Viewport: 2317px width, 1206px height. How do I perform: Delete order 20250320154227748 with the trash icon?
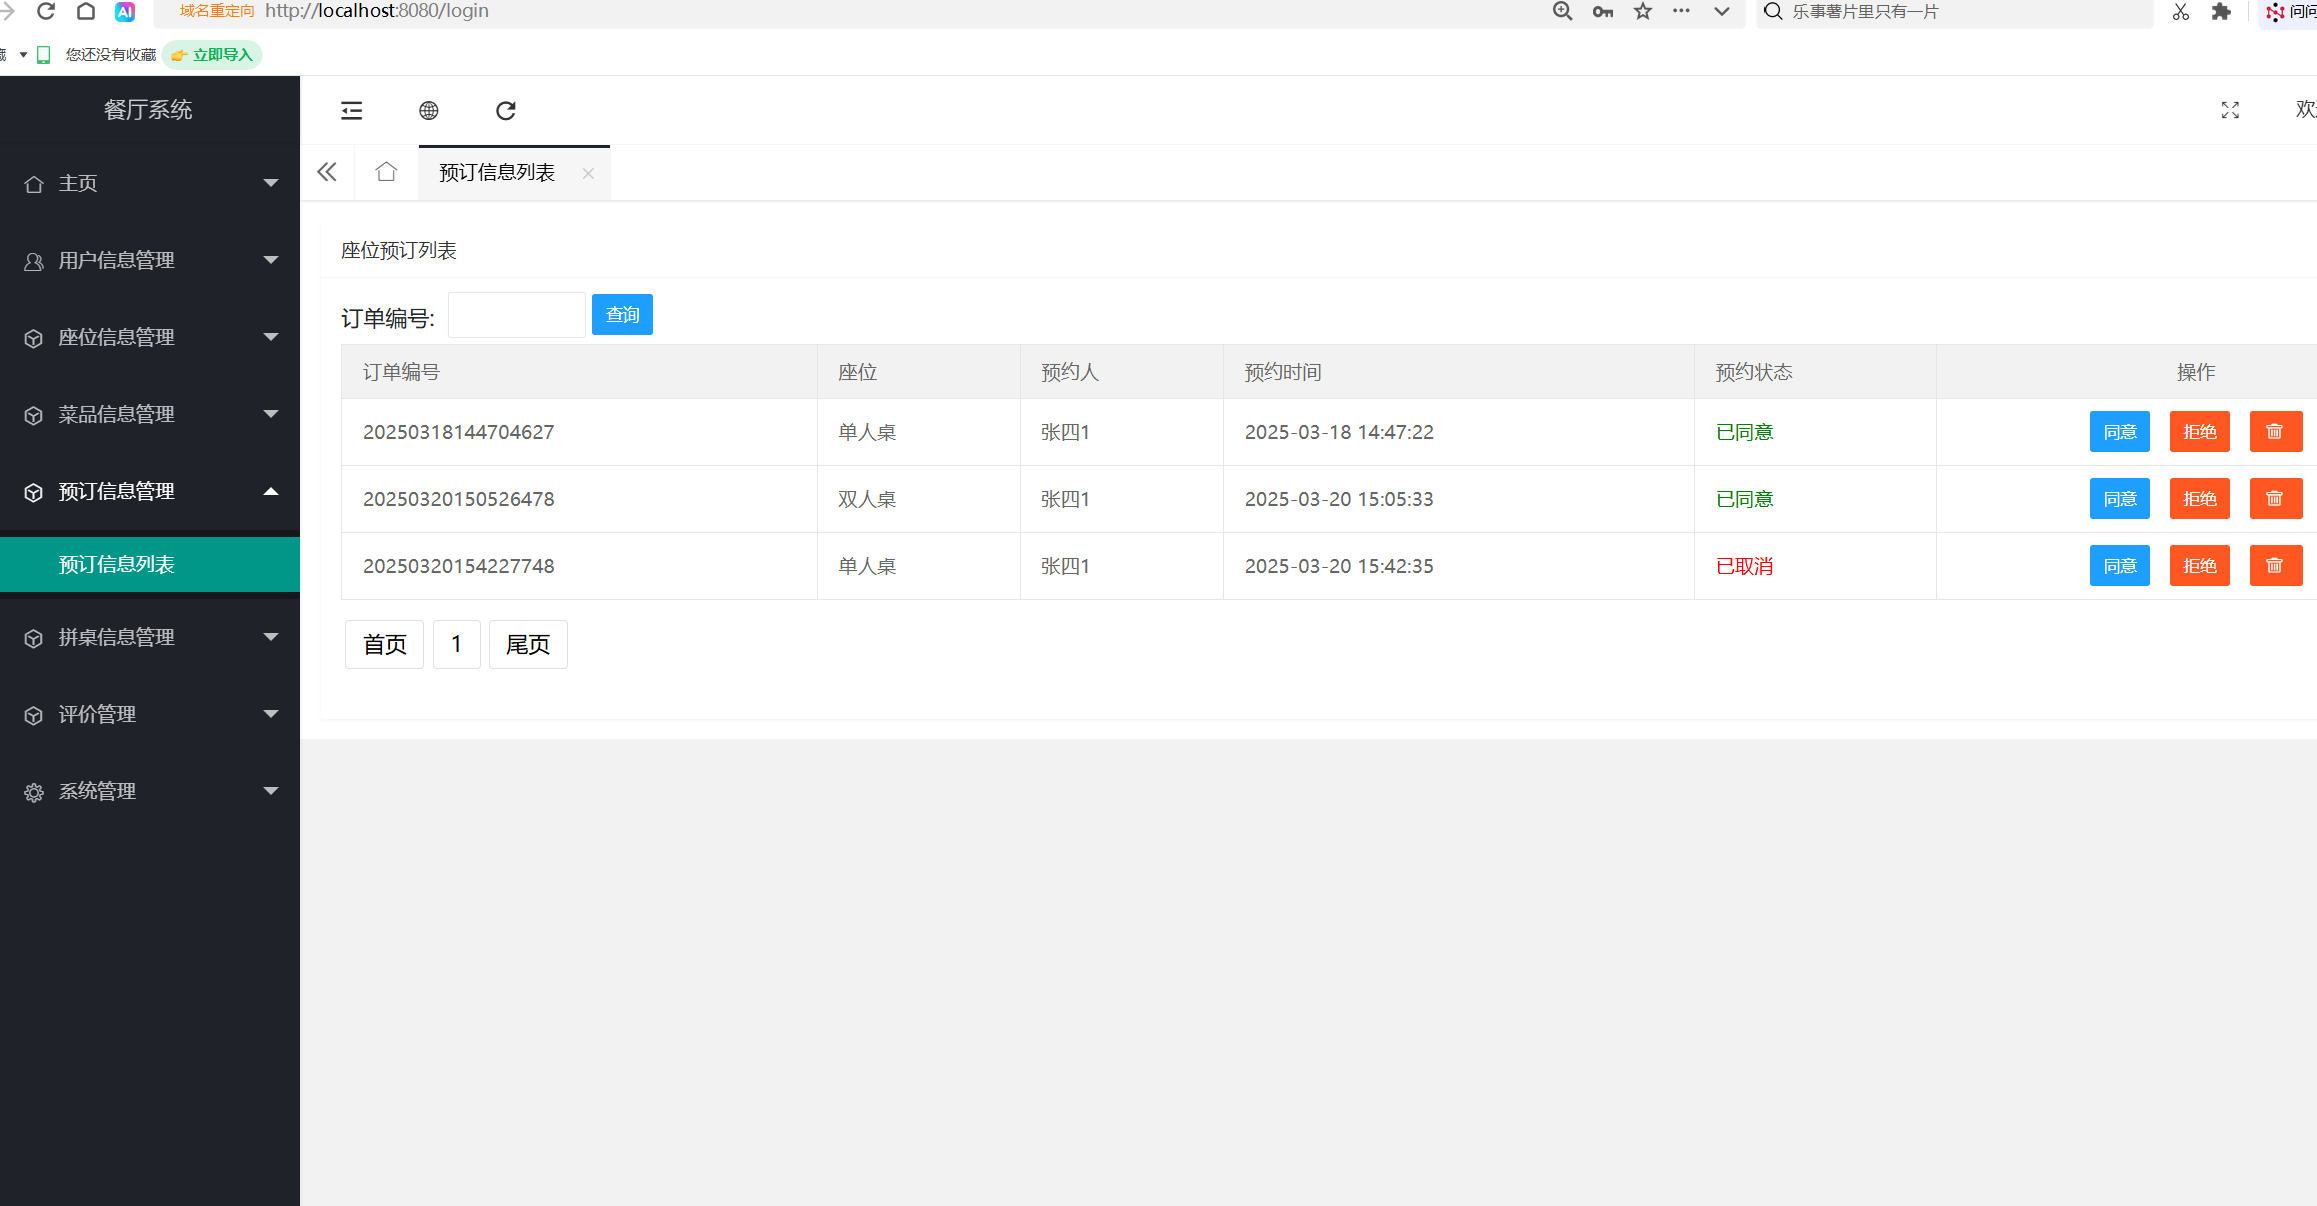click(2274, 566)
